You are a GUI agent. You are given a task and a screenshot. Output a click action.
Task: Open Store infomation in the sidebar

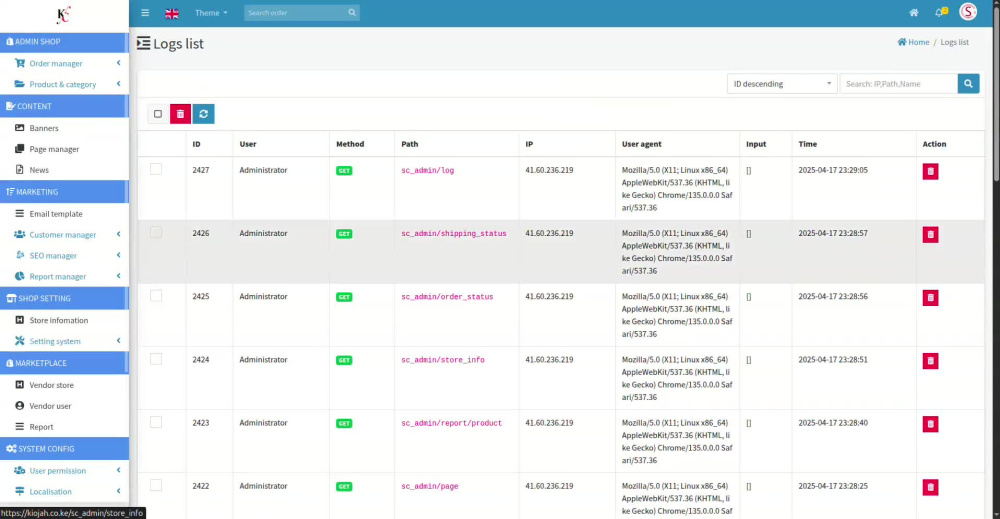point(59,321)
